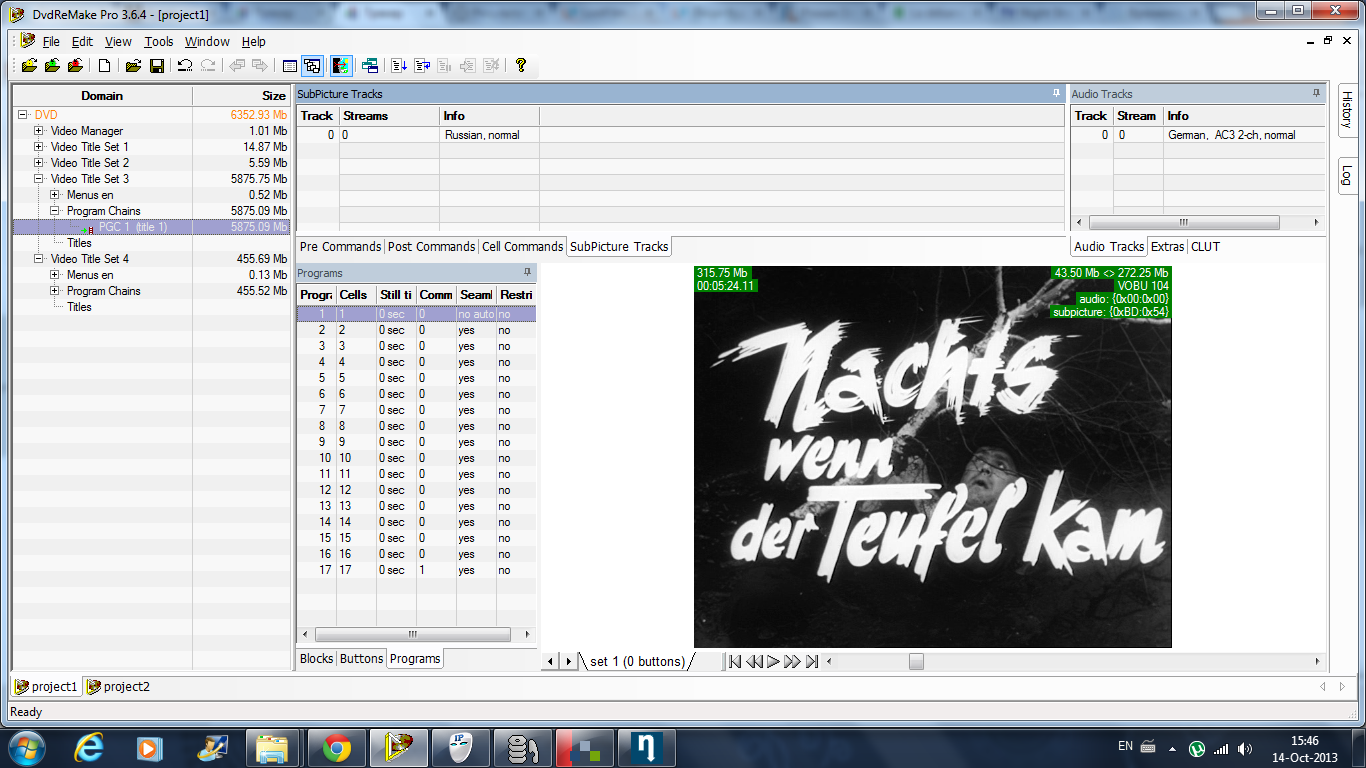
Task: Collapse Video Title Set 4
Action: 39,259
